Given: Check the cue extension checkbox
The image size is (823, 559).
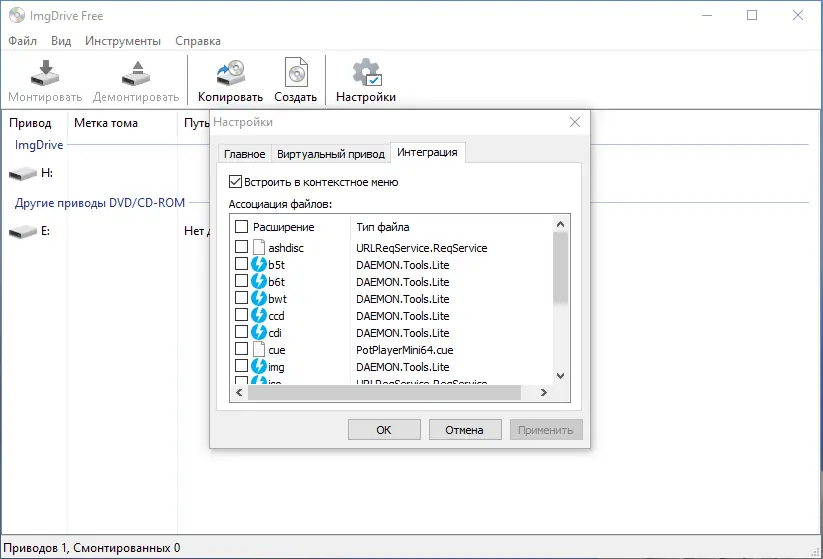Looking at the screenshot, I should [x=241, y=349].
